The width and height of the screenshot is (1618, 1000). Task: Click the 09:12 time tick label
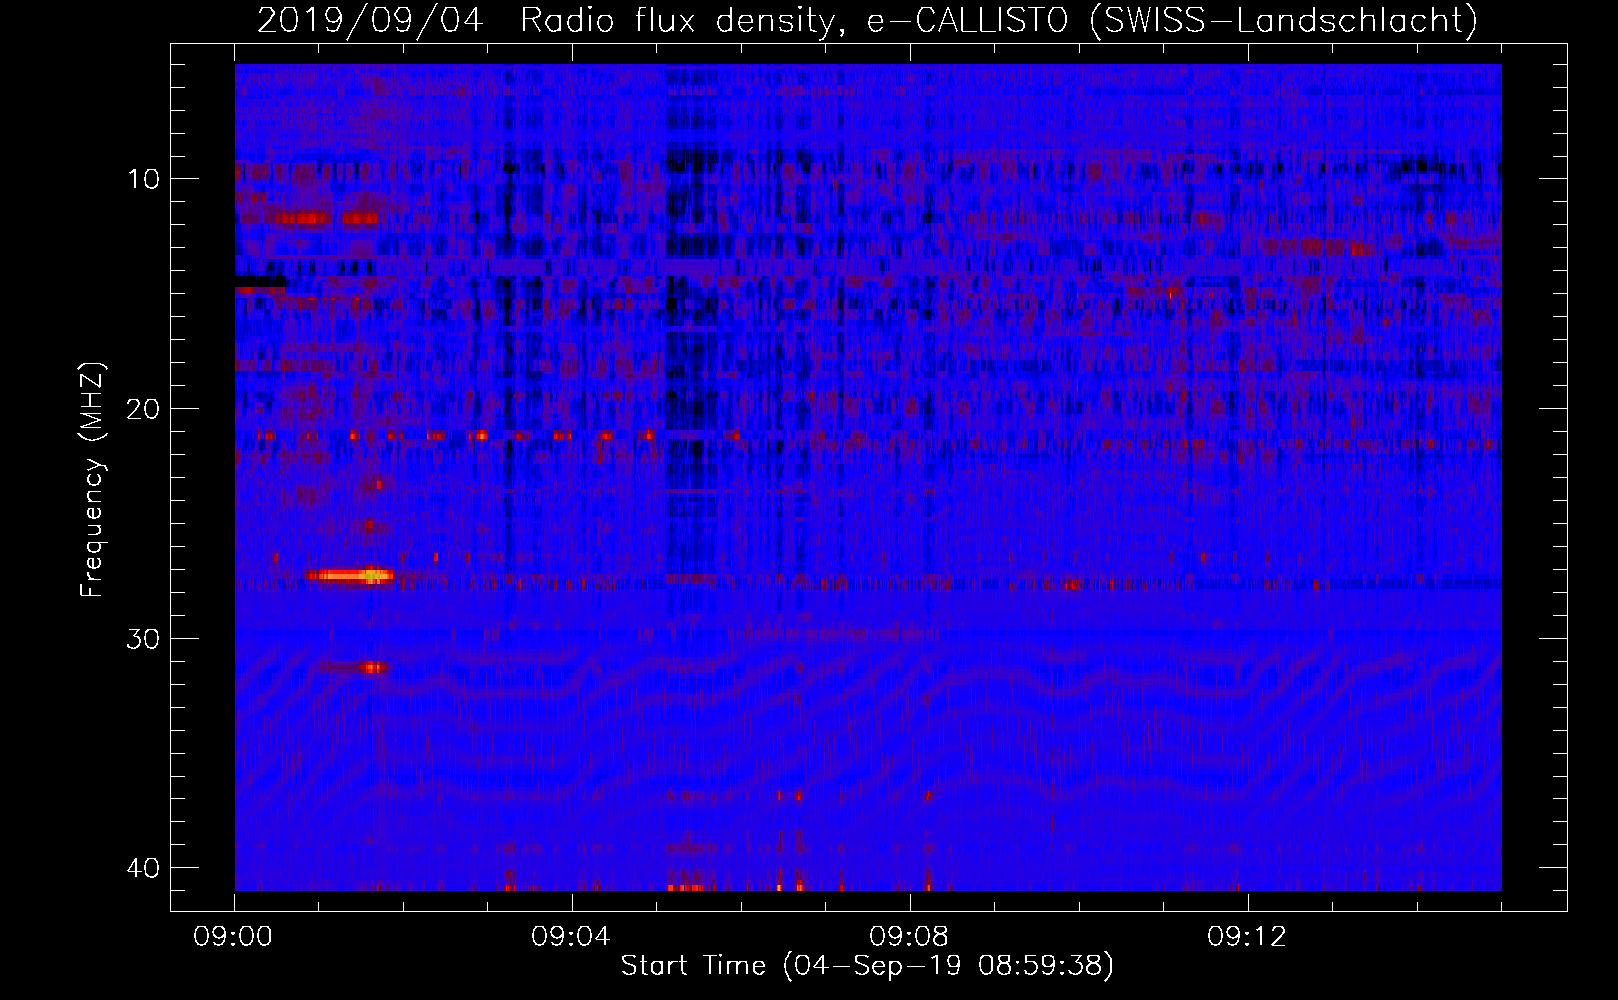(1247, 937)
